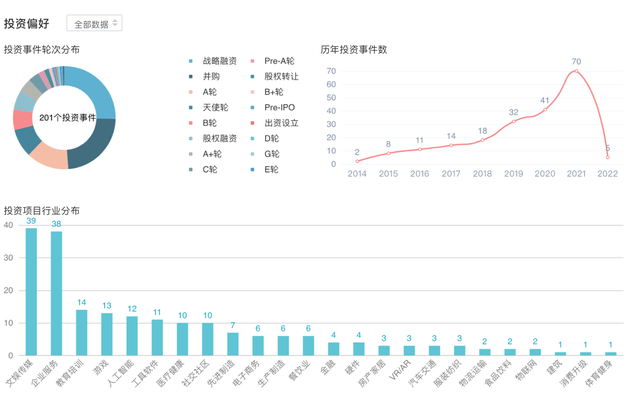The image size is (630, 398).
Task: Click the 天使轮 legend entry
Action: click(208, 108)
